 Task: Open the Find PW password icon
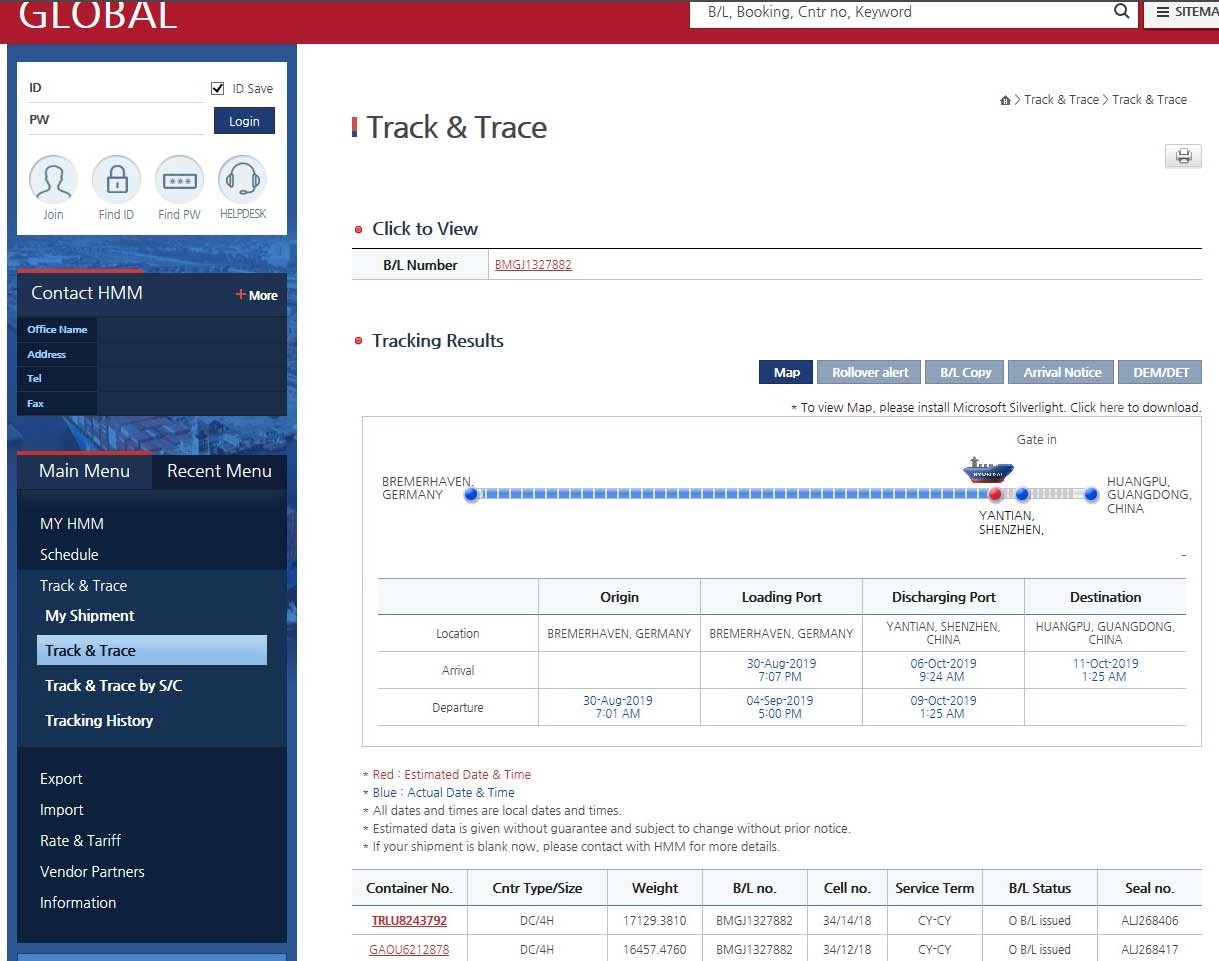coord(179,180)
